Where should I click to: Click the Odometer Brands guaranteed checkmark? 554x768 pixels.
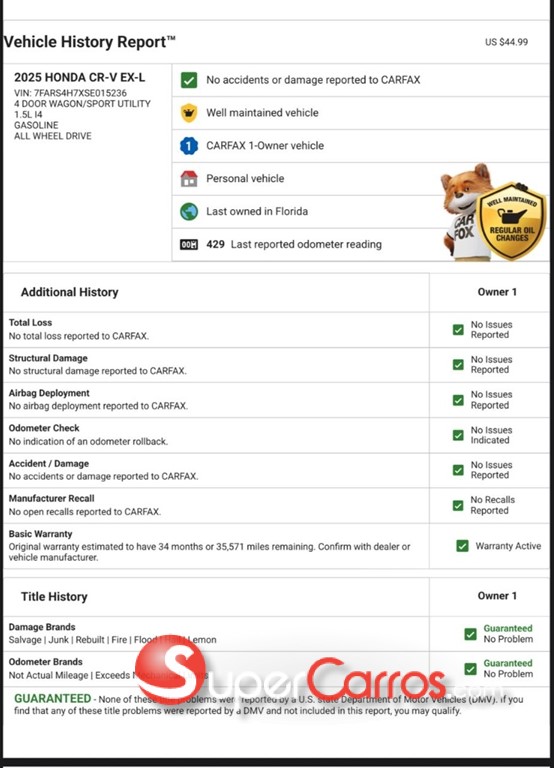coord(470,669)
